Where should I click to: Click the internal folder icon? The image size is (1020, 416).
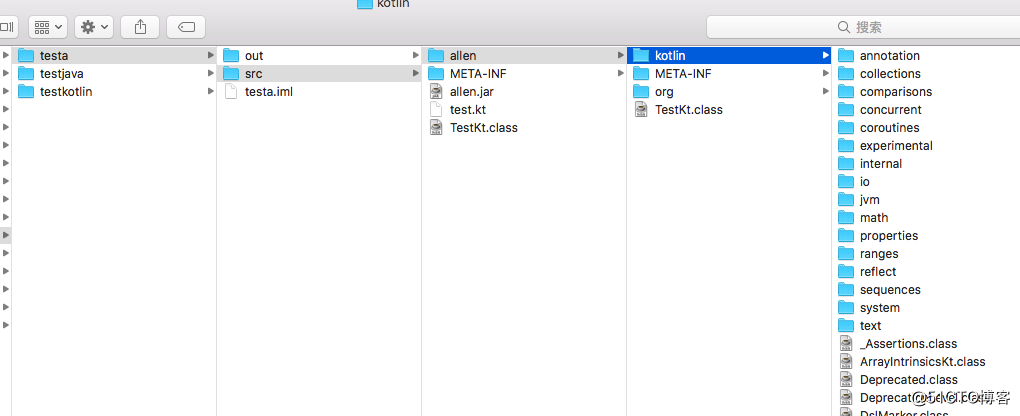pyautogui.click(x=846, y=163)
